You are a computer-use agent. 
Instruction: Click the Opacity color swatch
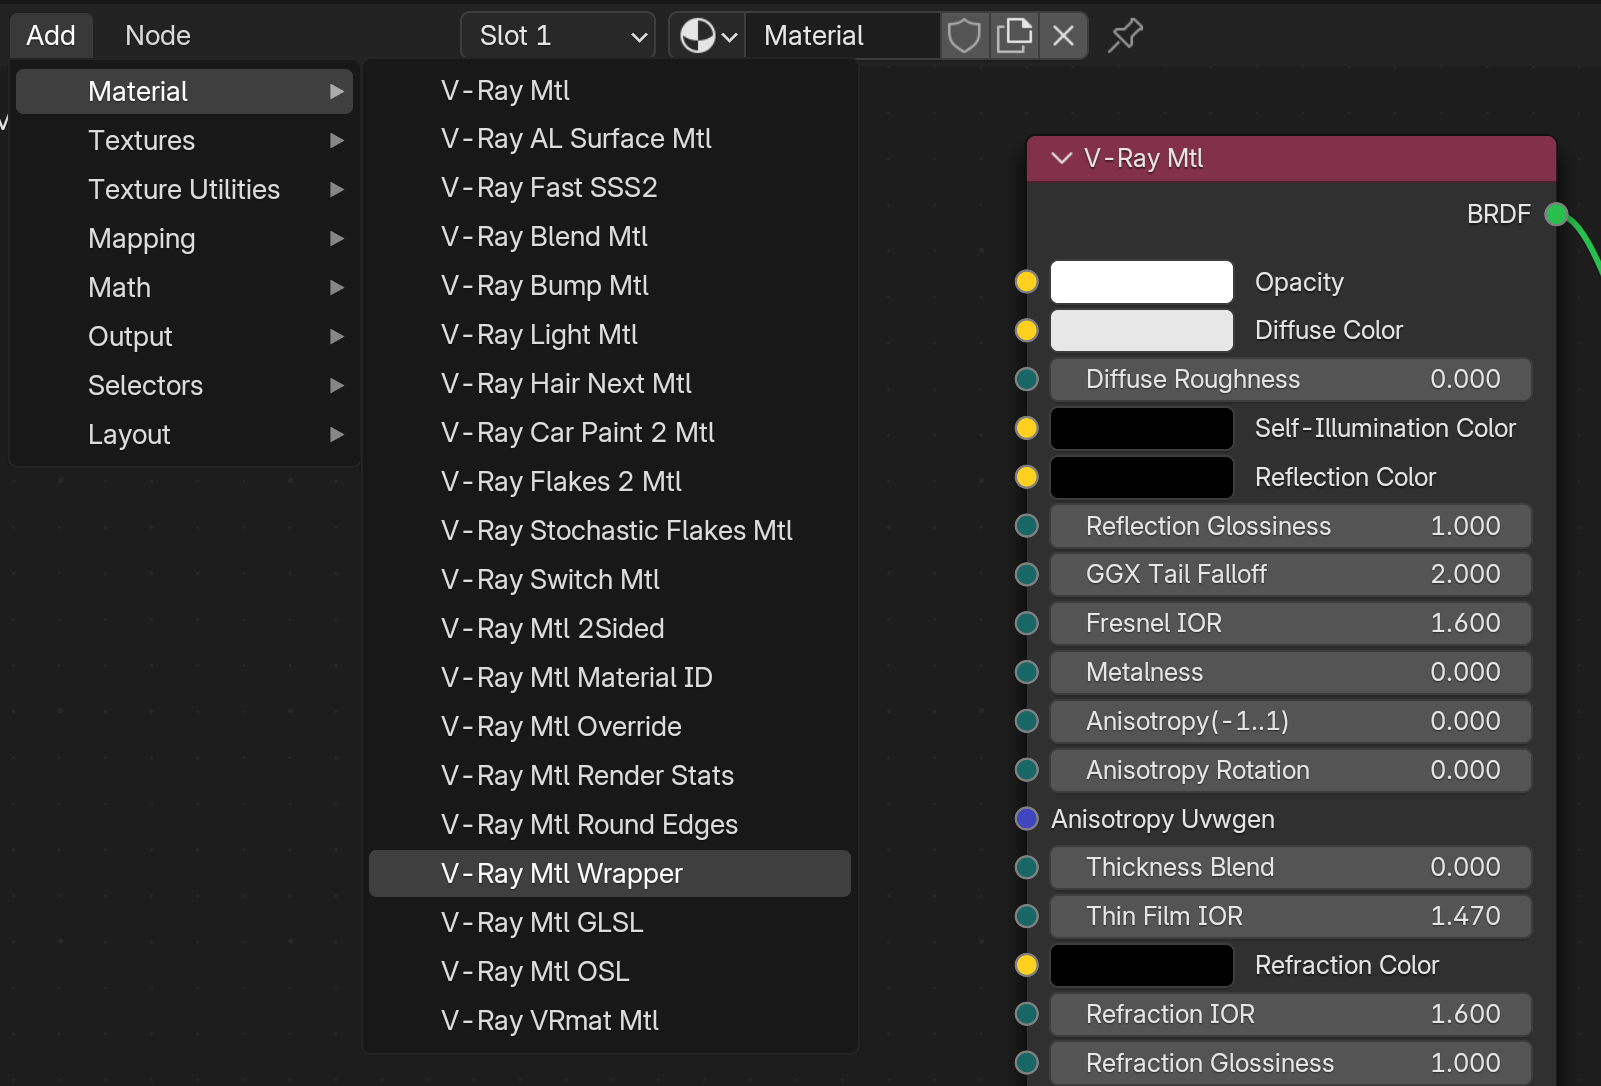(1142, 282)
